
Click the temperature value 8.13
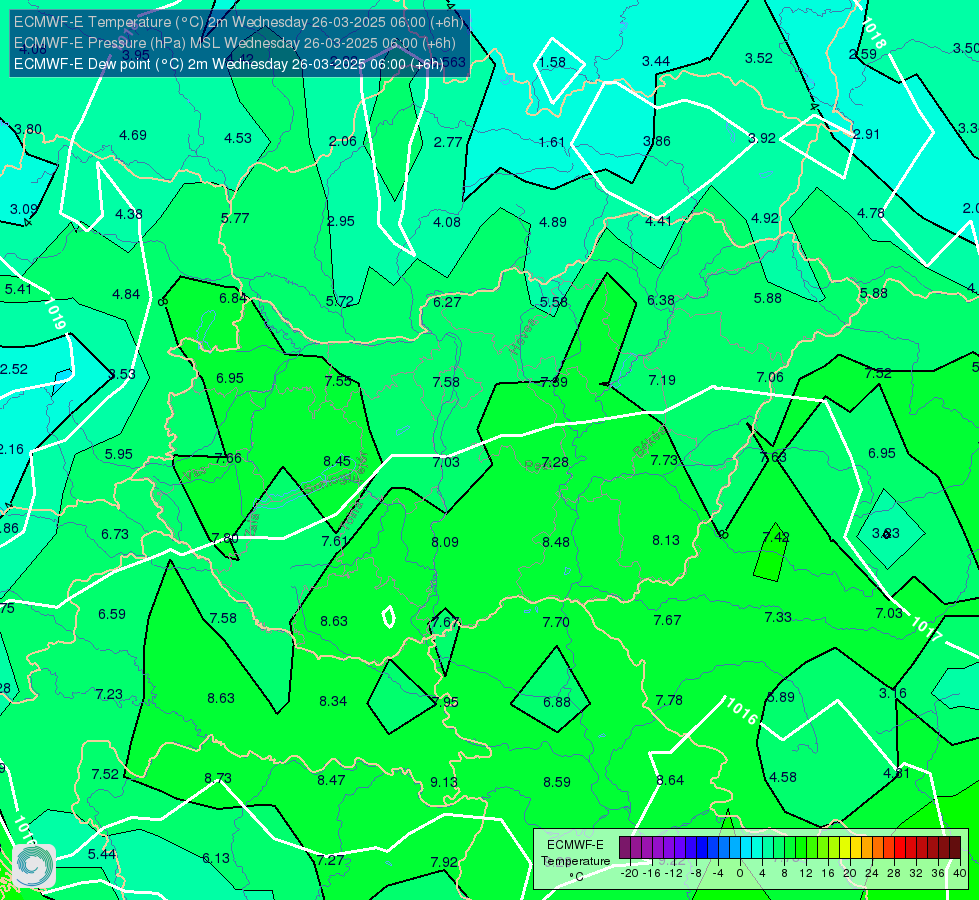pos(666,540)
